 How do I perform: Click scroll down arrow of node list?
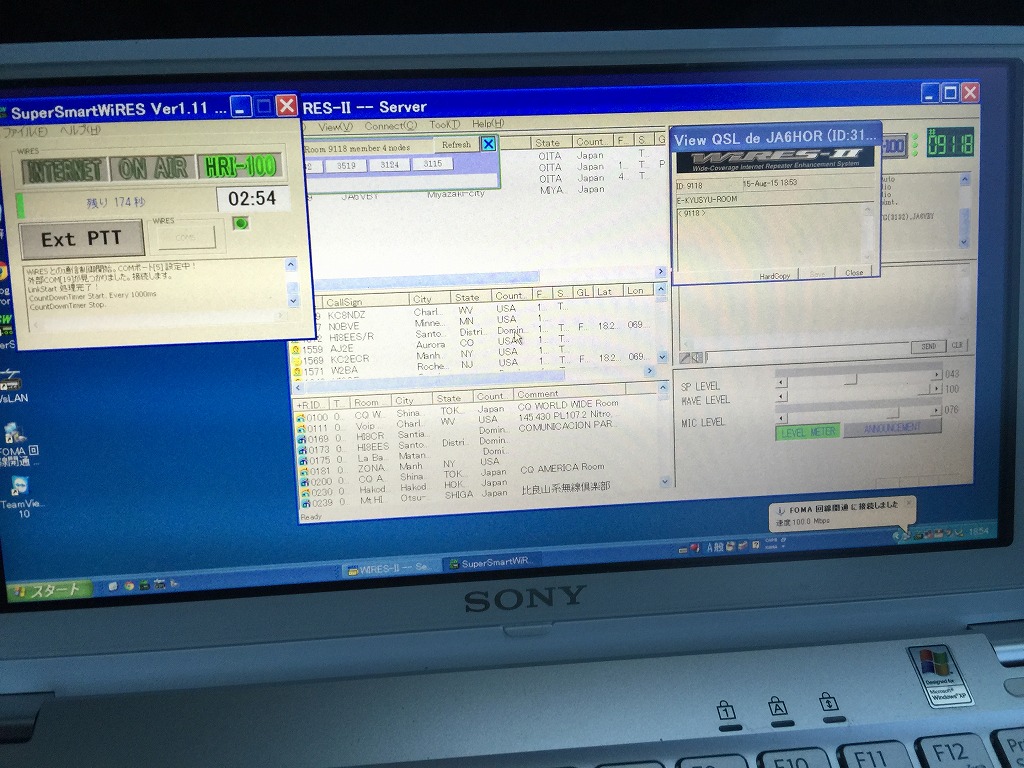point(662,357)
